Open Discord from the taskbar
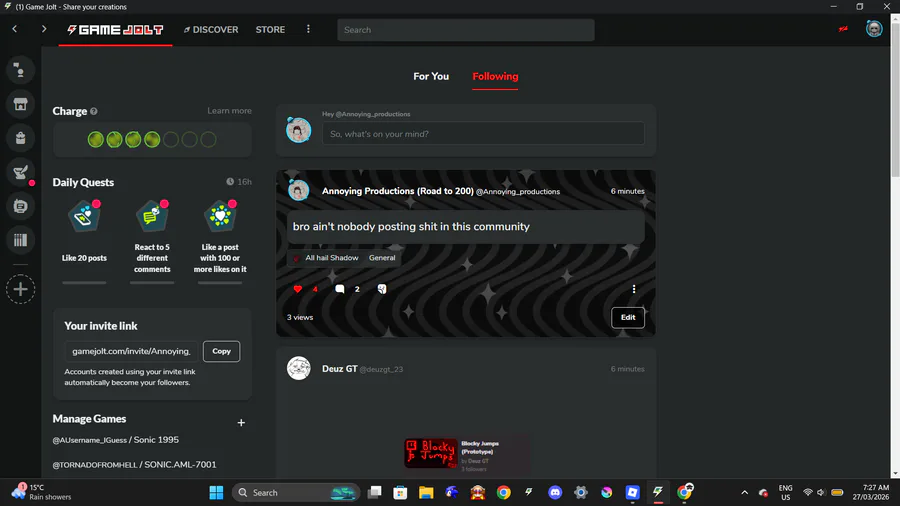Screen dimensions: 900x506 (x=555, y=492)
